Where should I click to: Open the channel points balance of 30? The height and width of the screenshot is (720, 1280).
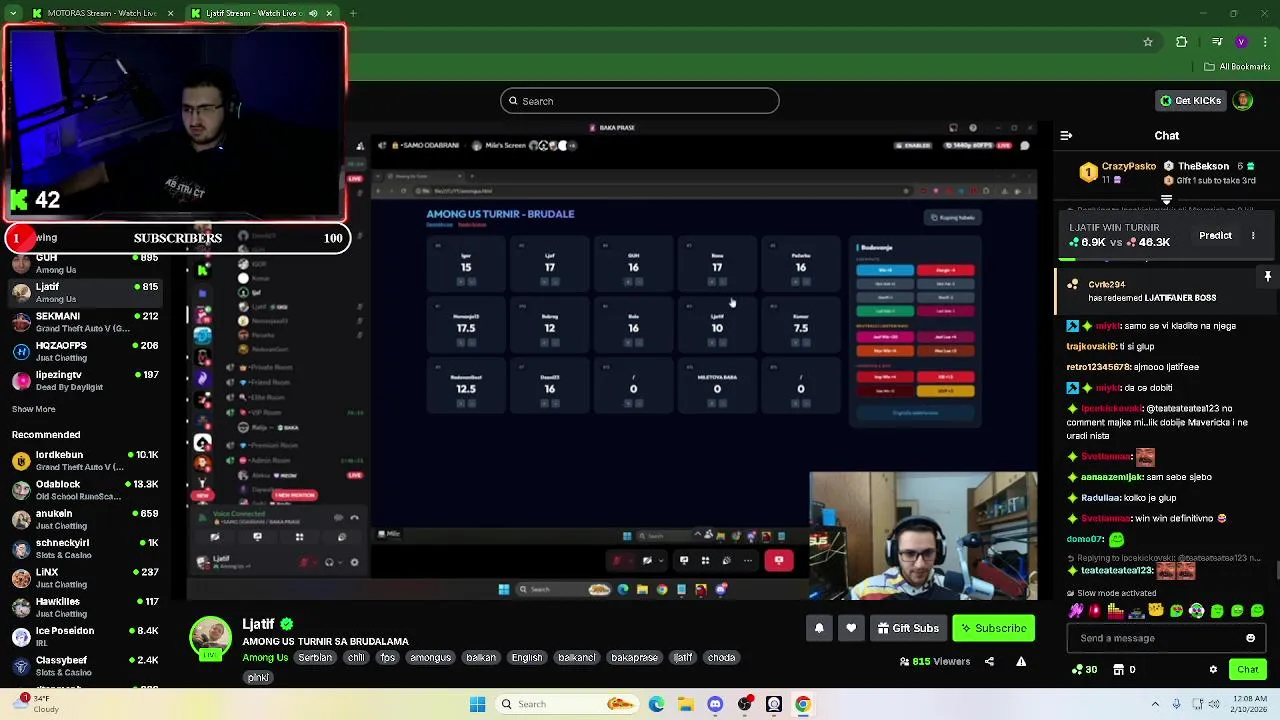tap(1085, 669)
